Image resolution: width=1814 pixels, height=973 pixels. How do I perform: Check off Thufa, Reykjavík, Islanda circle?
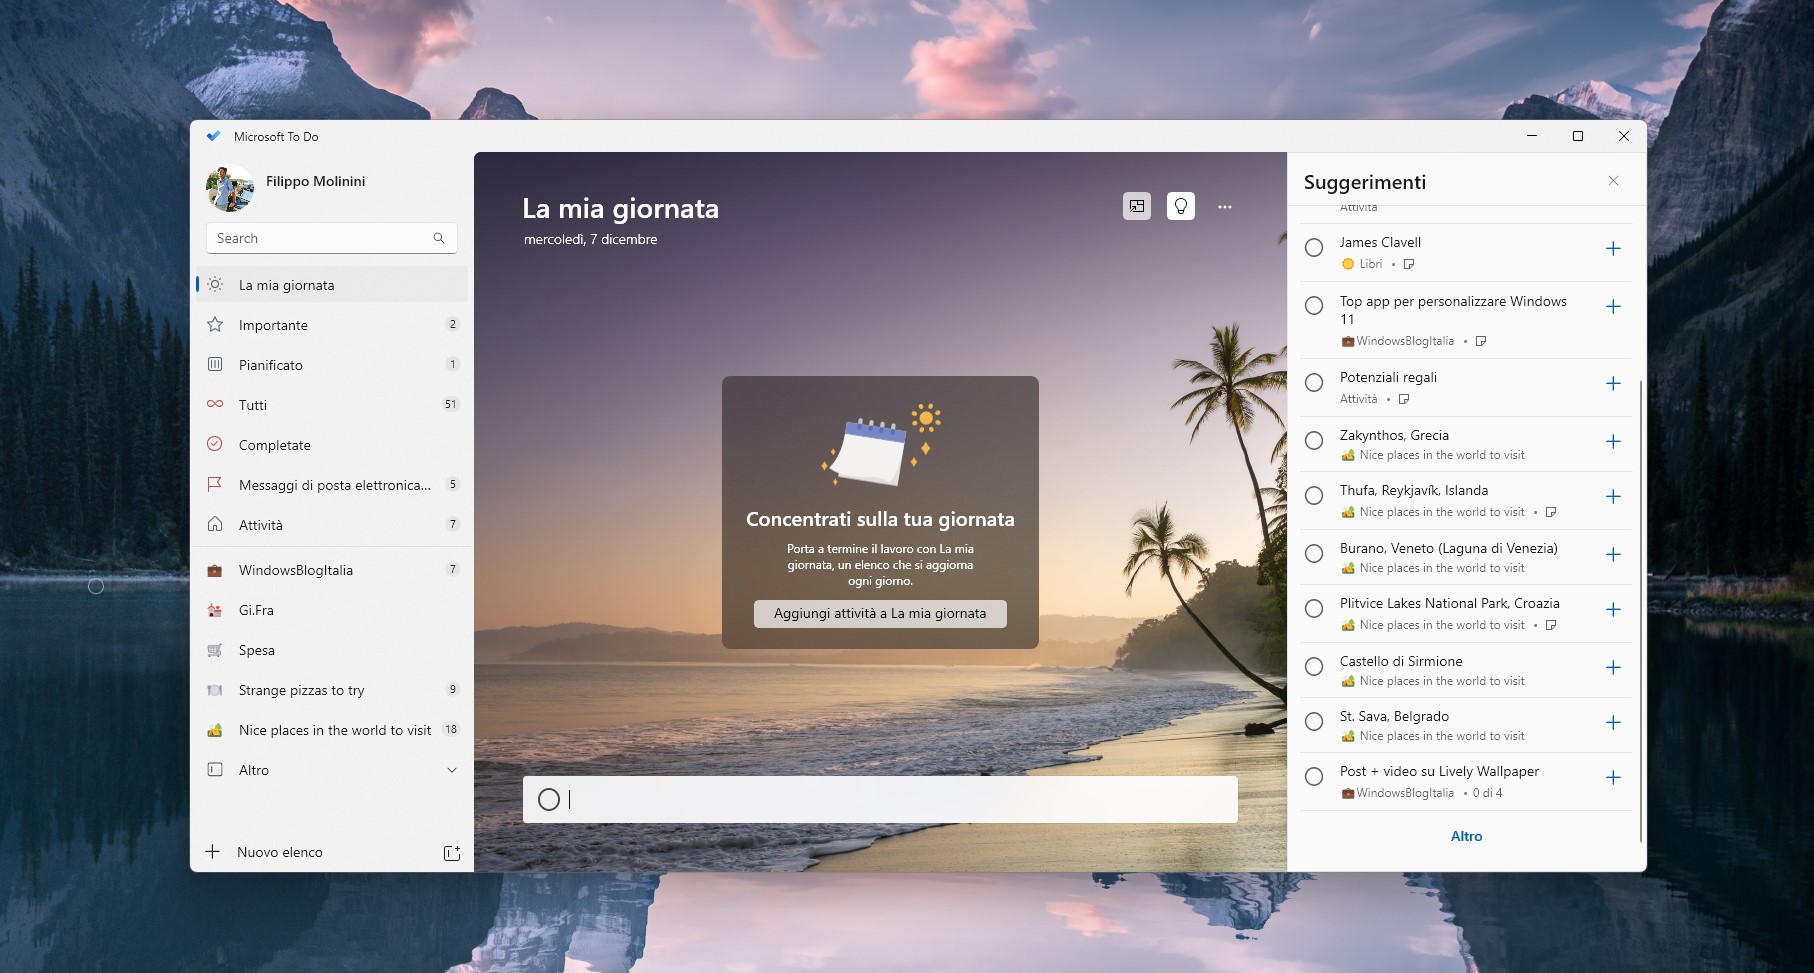click(x=1314, y=496)
